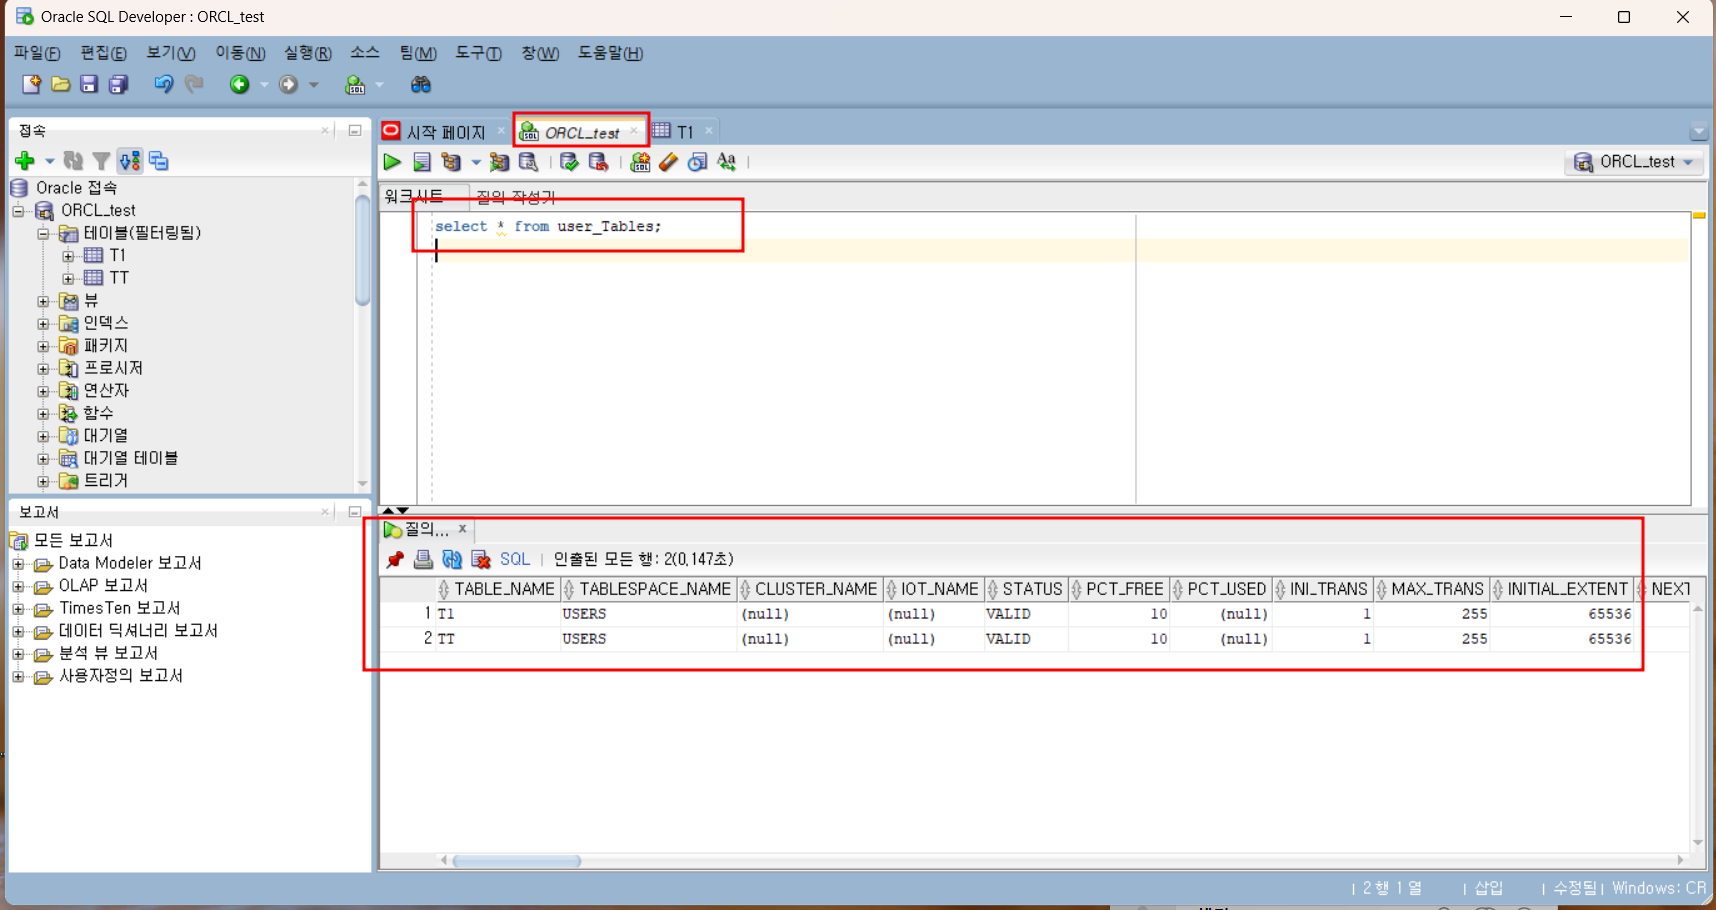Open Forward navigation history dropdown arrow

313,85
